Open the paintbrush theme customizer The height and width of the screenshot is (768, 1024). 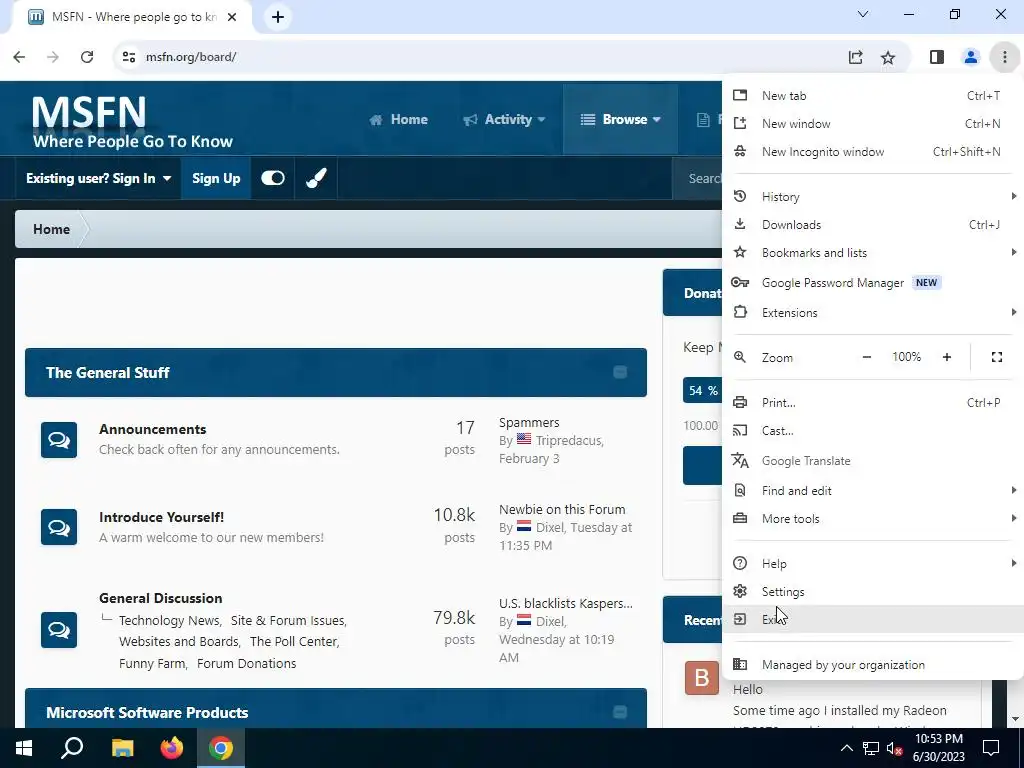(x=317, y=178)
